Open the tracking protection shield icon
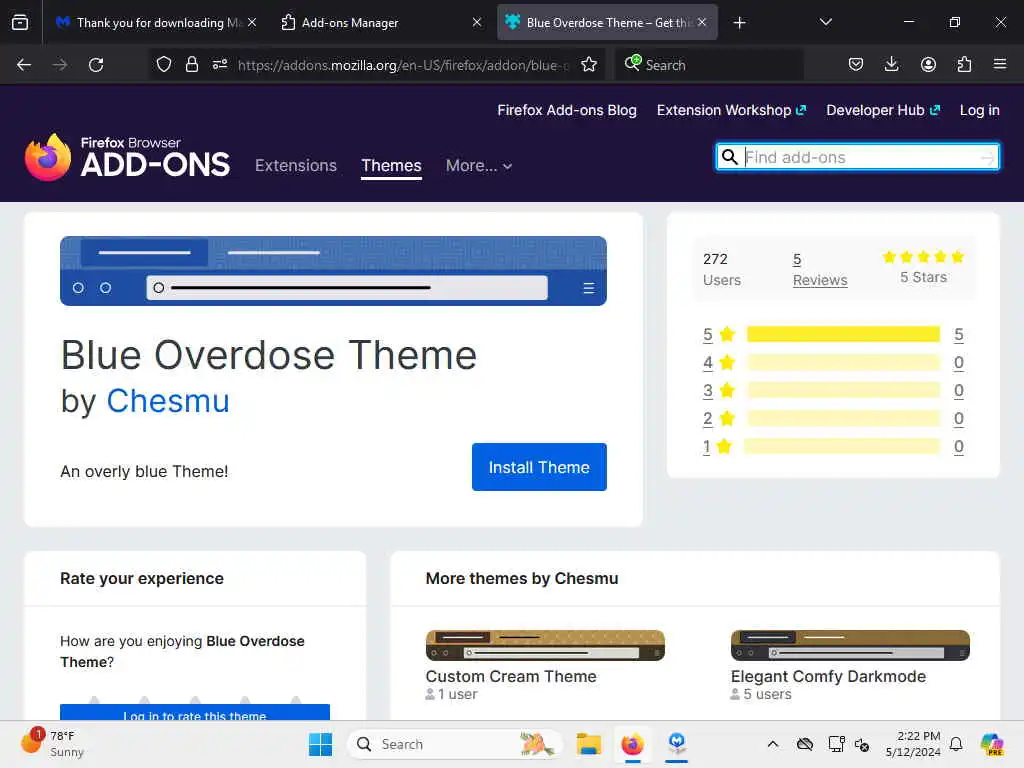Viewport: 1024px width, 768px height. 164,64
